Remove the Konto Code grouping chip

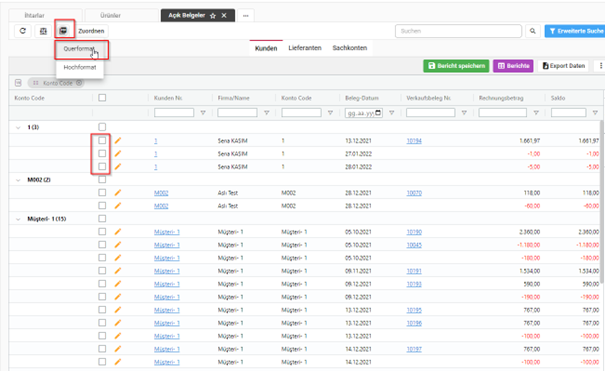coord(79,83)
